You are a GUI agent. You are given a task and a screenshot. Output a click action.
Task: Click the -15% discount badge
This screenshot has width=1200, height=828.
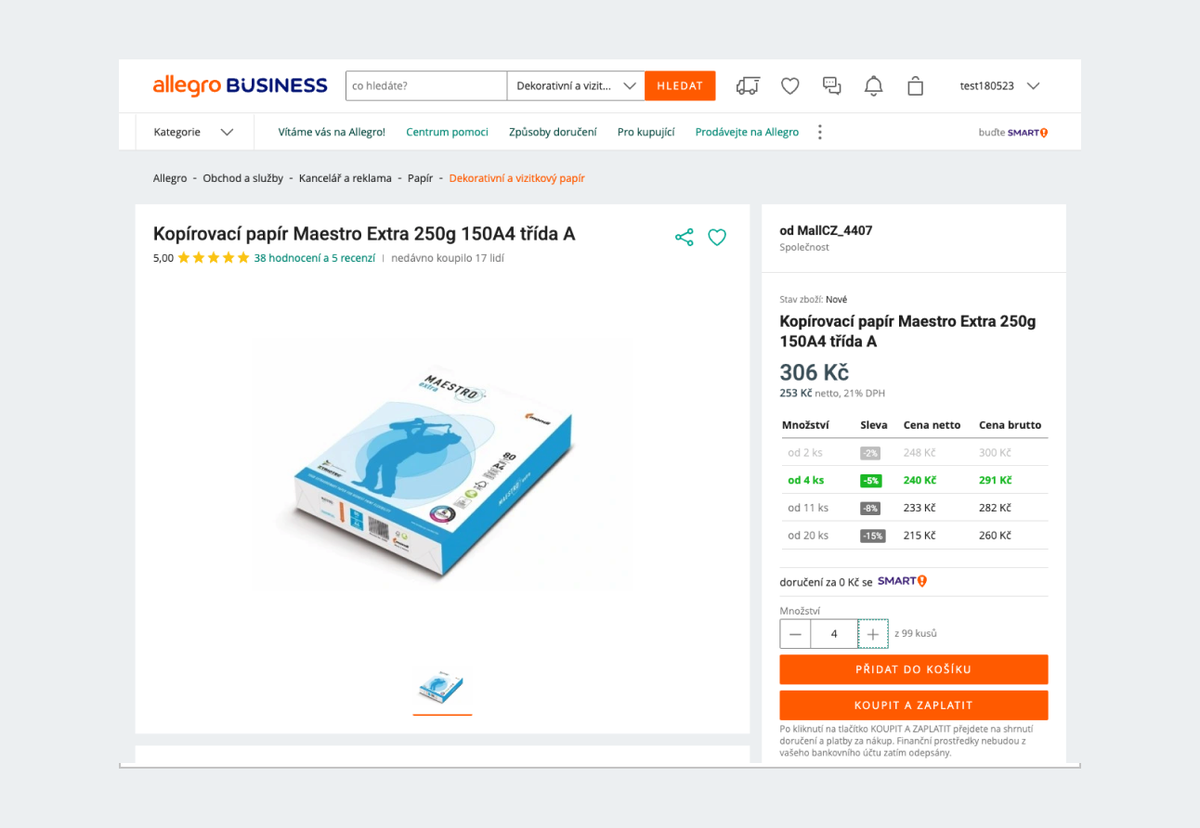point(872,536)
